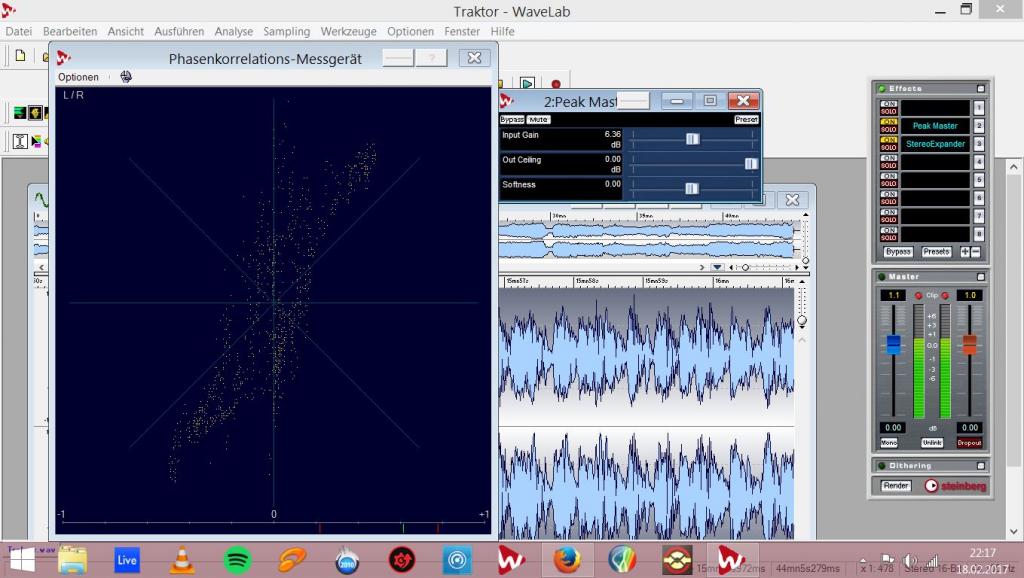The image size is (1024, 578).
Task: Click effect slot number 4 button
Action: click(x=979, y=162)
